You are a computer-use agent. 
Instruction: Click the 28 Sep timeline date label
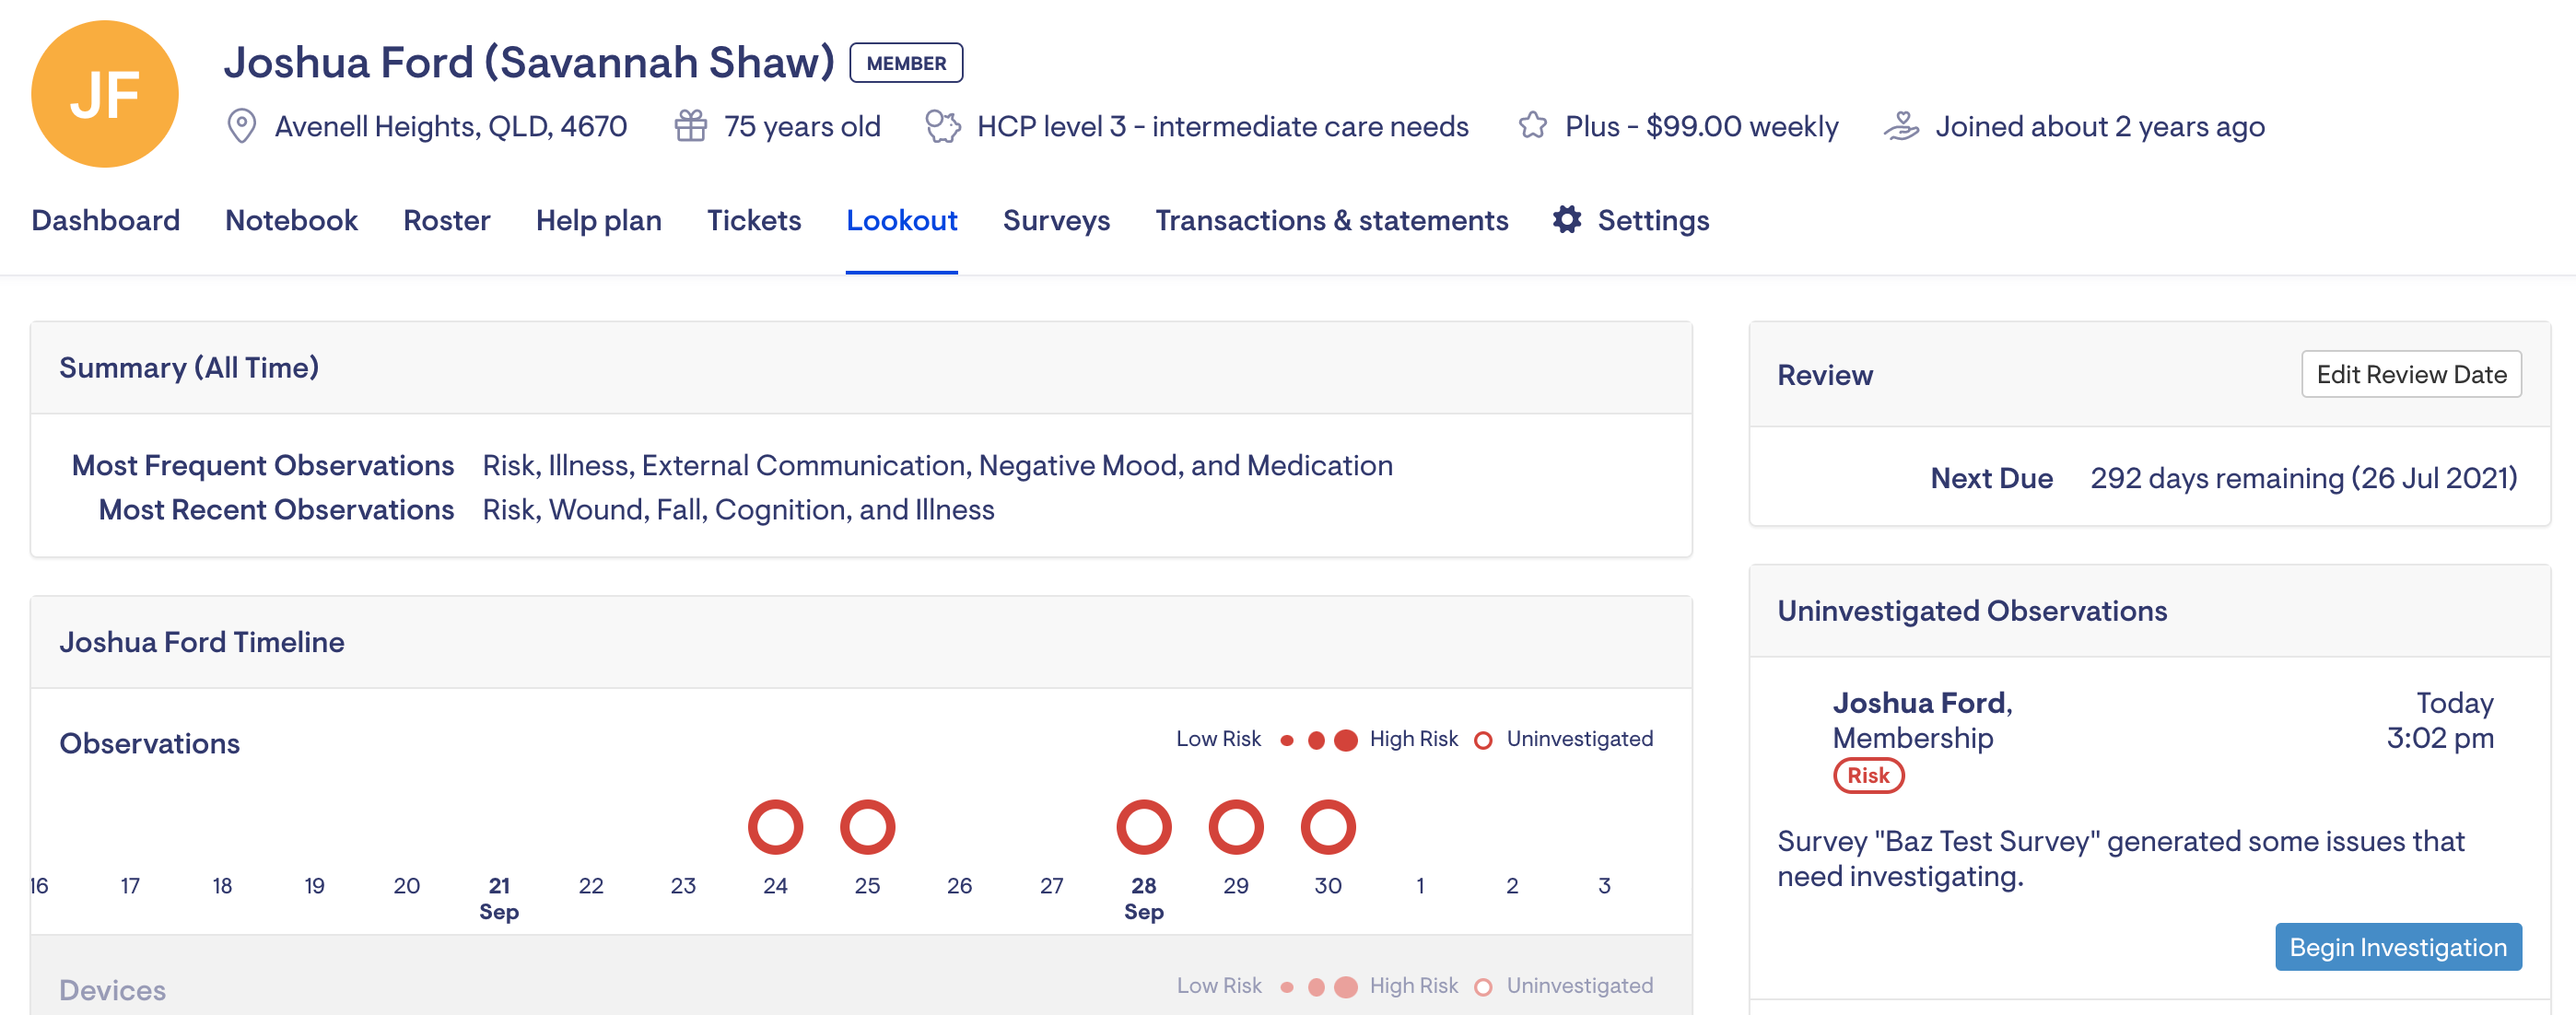pos(1143,898)
